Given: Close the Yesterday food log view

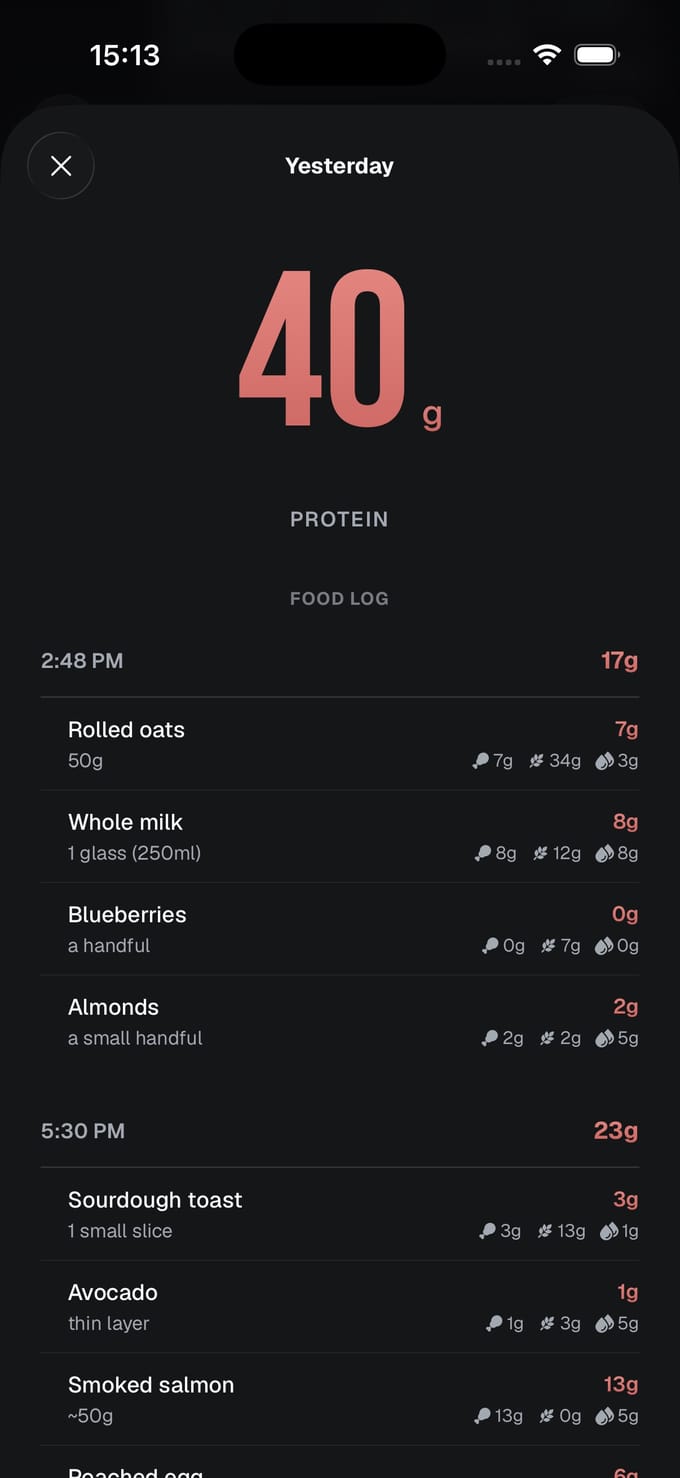Looking at the screenshot, I should (x=61, y=165).
